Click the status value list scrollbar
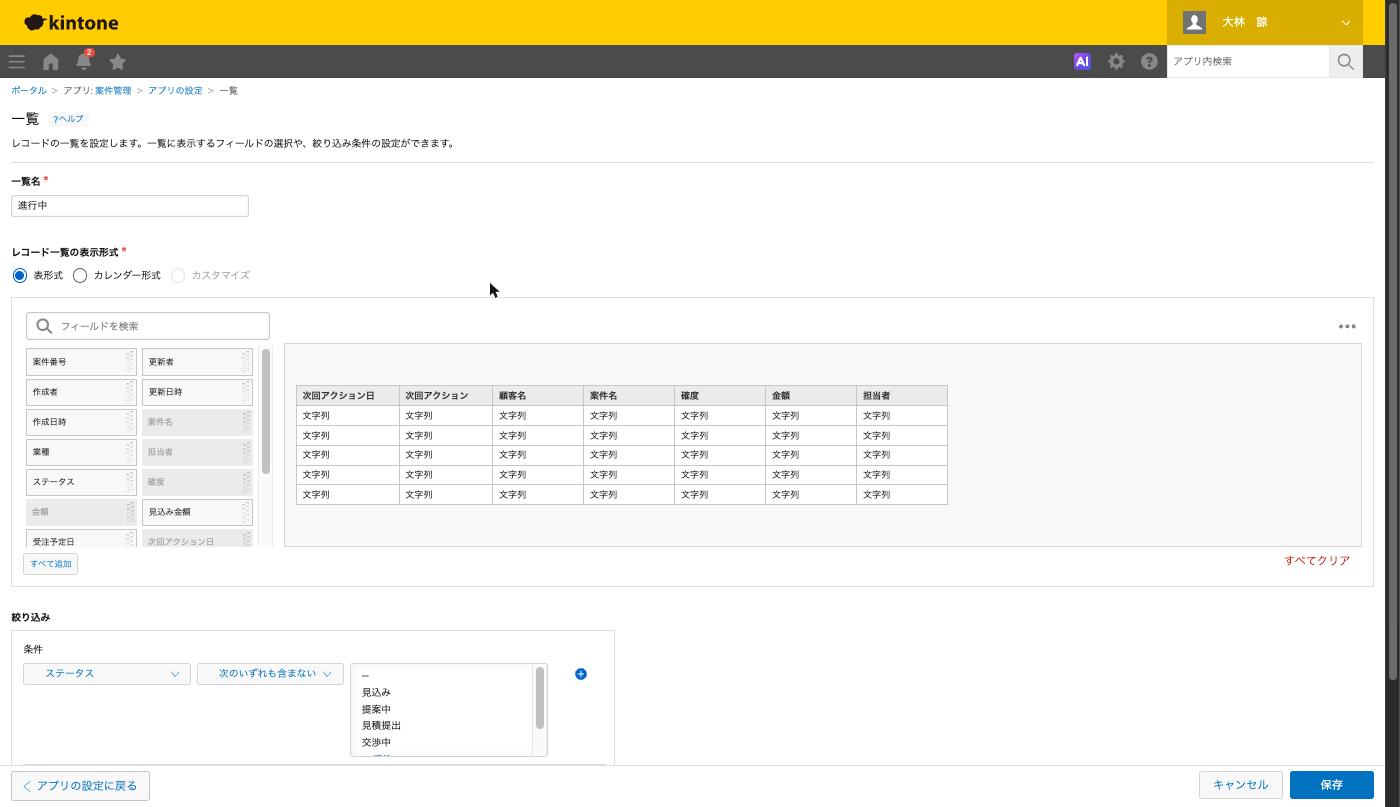This screenshot has width=1400, height=807. click(541, 698)
